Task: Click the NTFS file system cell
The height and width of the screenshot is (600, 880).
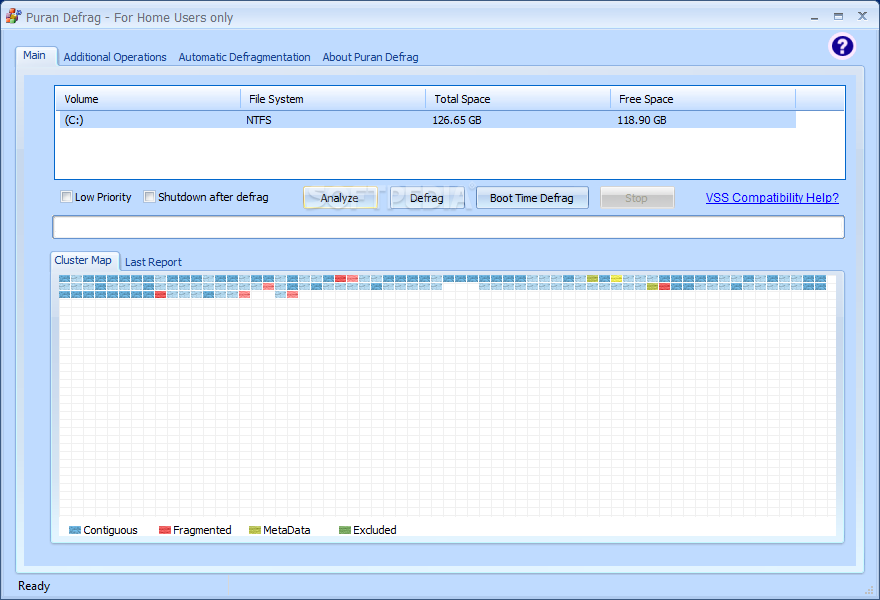Action: tap(259, 120)
